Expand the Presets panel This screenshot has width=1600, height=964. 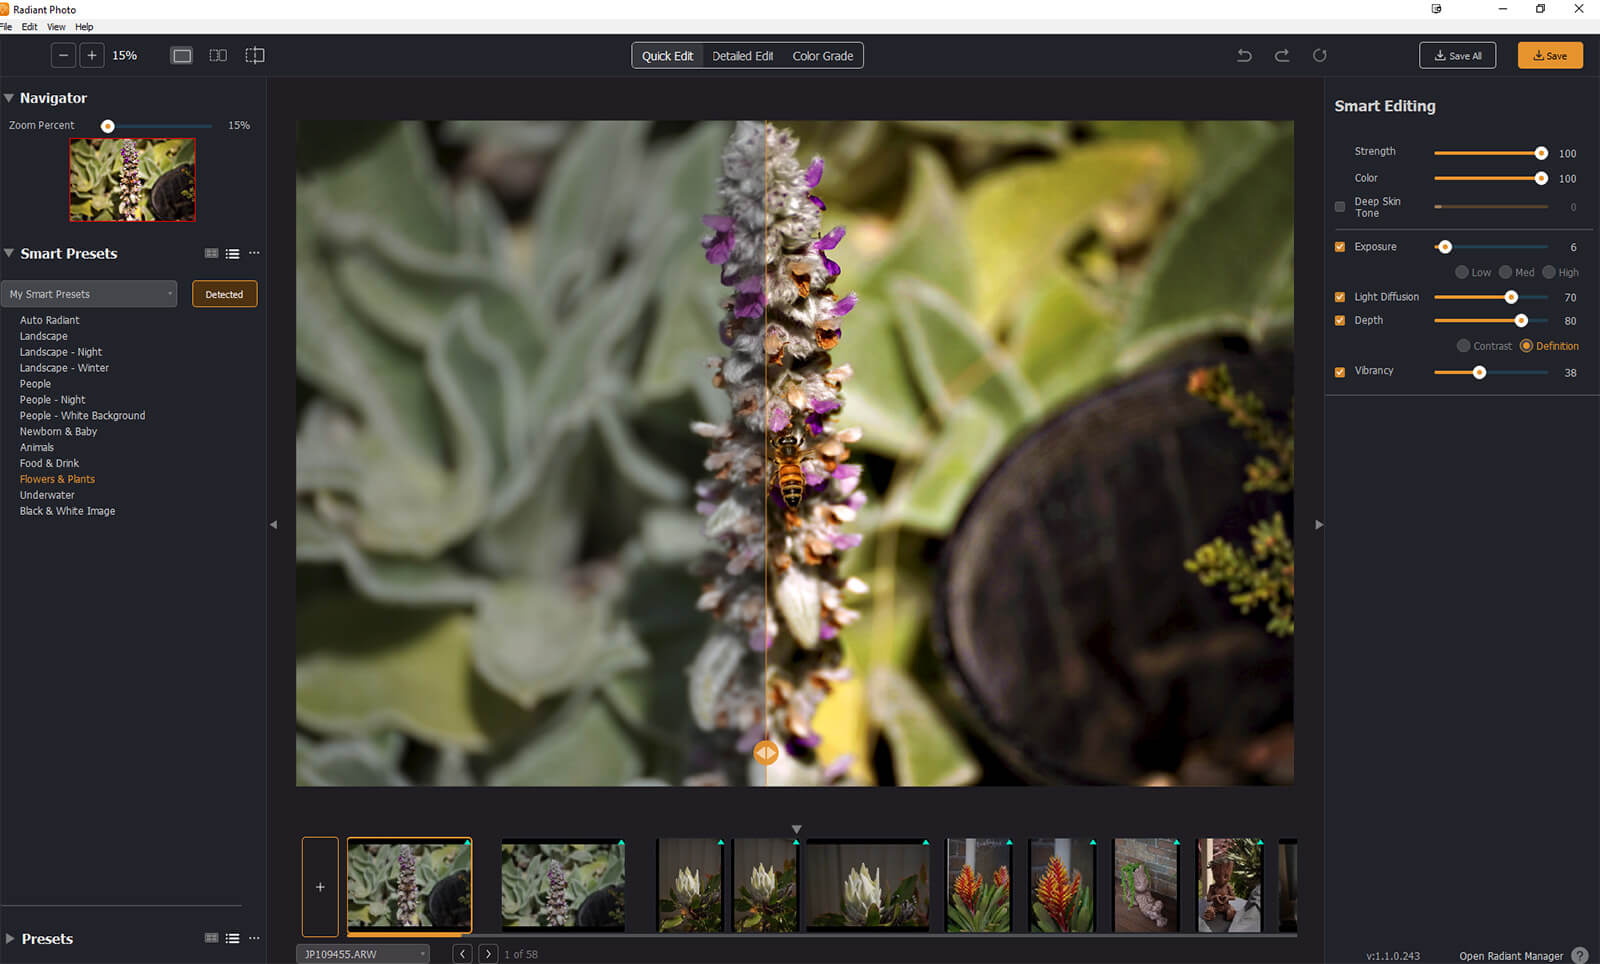10,939
